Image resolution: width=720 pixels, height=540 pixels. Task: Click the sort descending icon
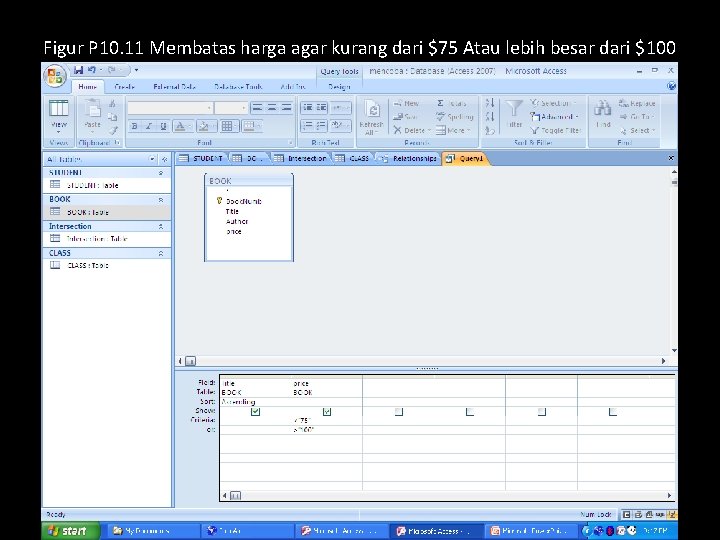coord(490,117)
